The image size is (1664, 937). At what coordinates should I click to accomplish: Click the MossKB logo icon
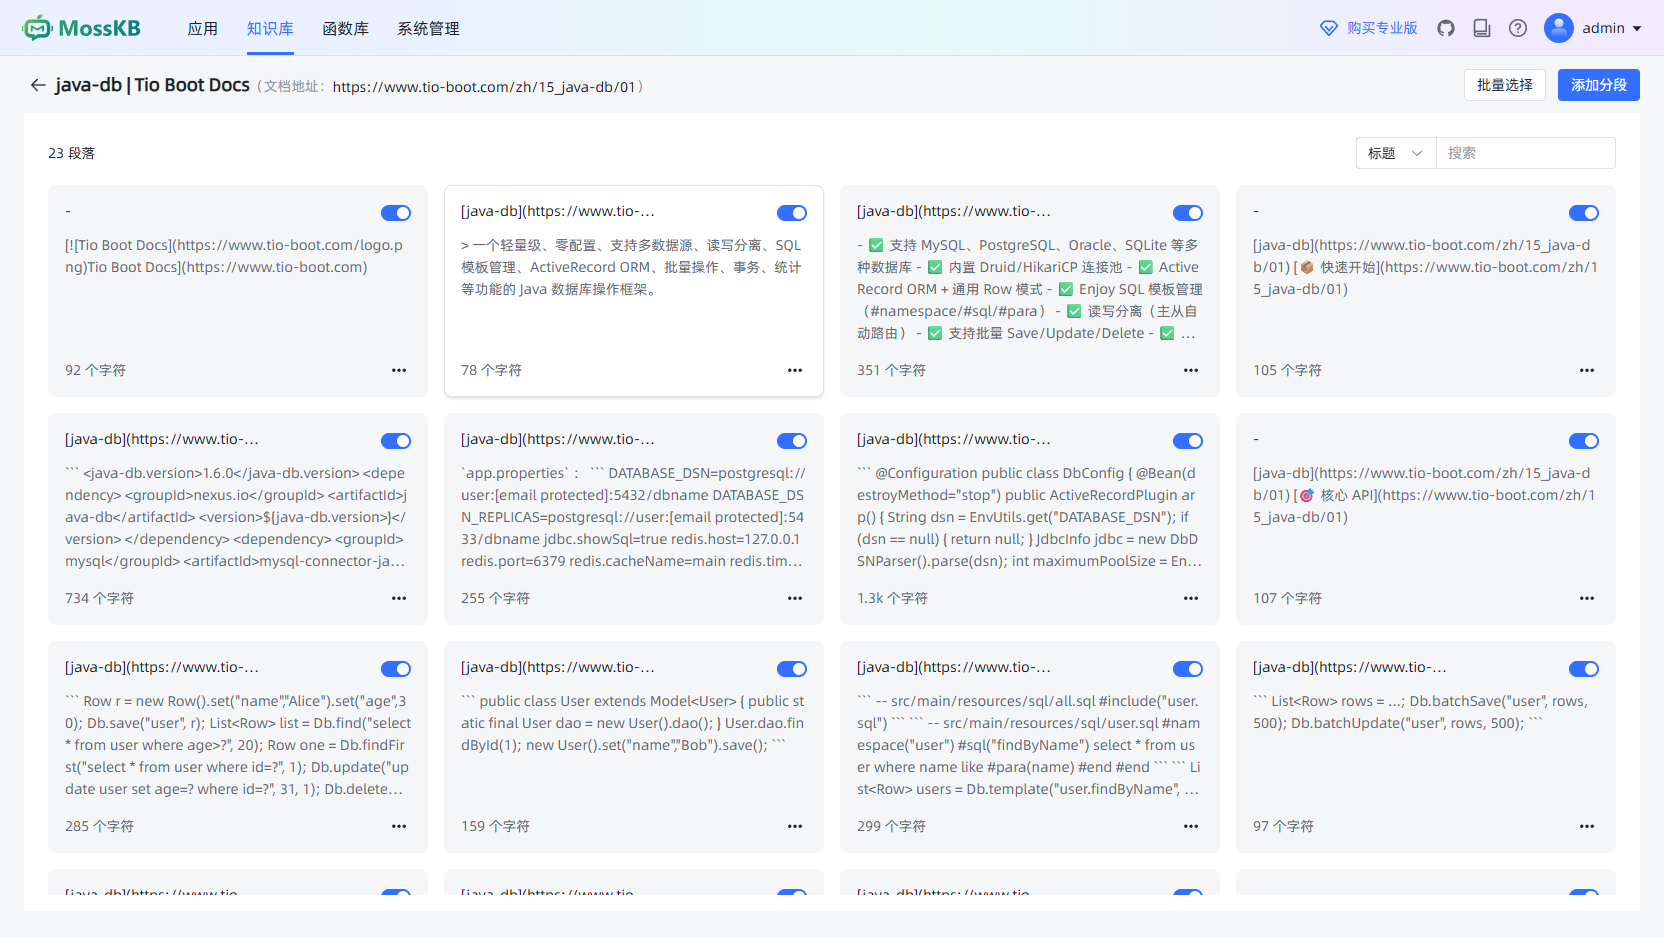pyautogui.click(x=37, y=28)
